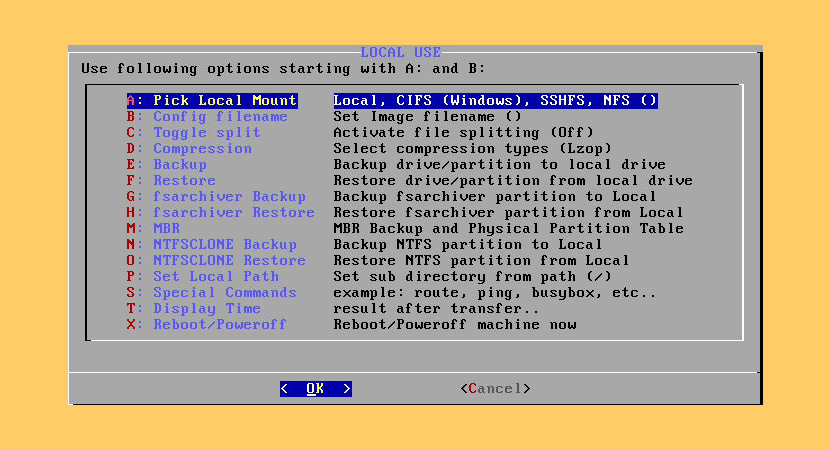Select the 'A: Pick Local Mount' menu entry

tap(212, 101)
